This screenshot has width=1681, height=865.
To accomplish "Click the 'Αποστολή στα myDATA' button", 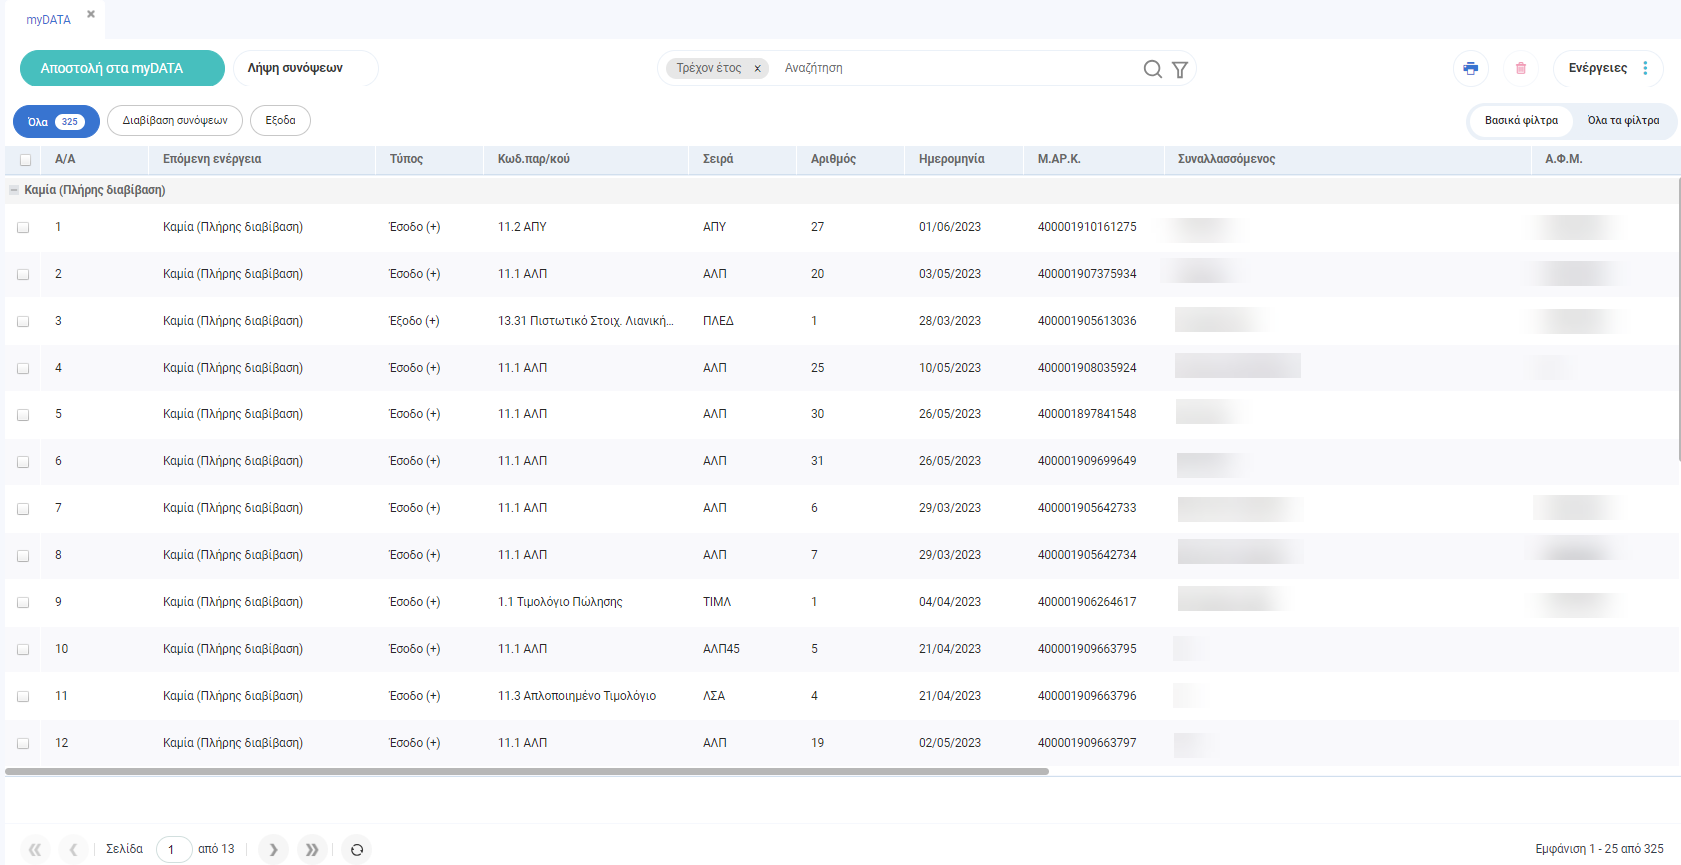I will 122,68.
